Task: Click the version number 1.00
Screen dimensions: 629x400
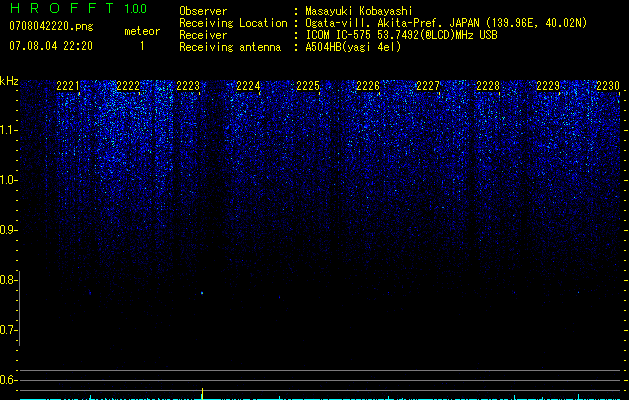Action: (x=136, y=8)
